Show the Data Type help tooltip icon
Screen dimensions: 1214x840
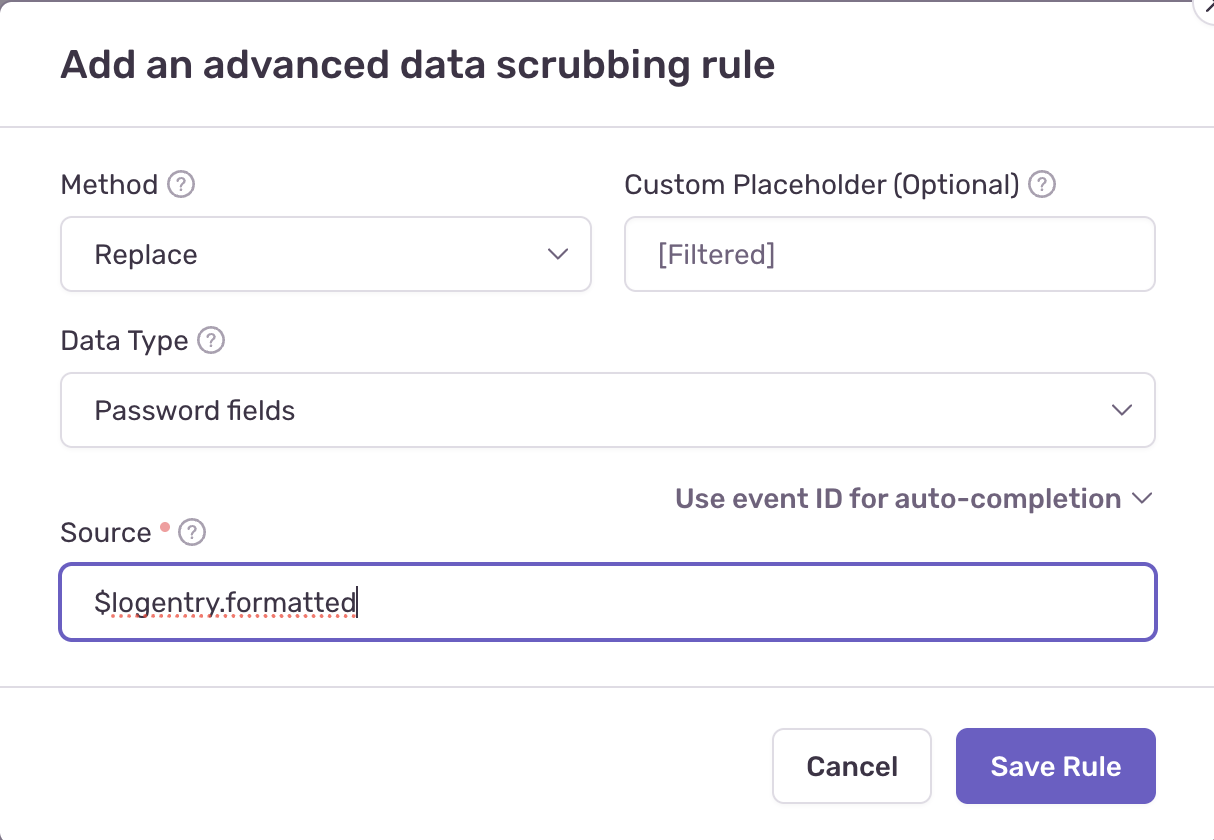pyautogui.click(x=211, y=341)
